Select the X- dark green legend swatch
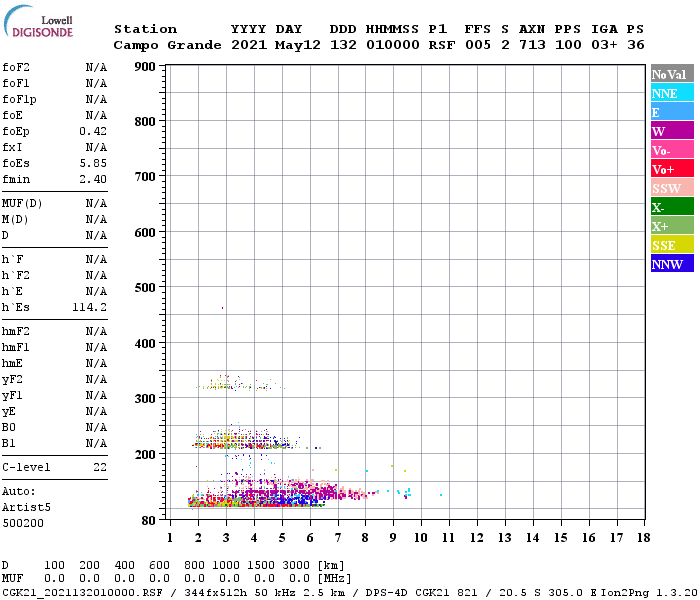This screenshot has height=600, width=700. click(x=672, y=207)
